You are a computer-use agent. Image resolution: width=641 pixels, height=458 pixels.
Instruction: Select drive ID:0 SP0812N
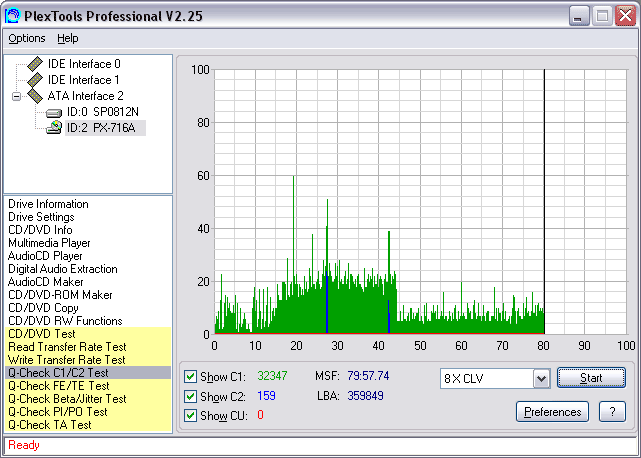103,112
